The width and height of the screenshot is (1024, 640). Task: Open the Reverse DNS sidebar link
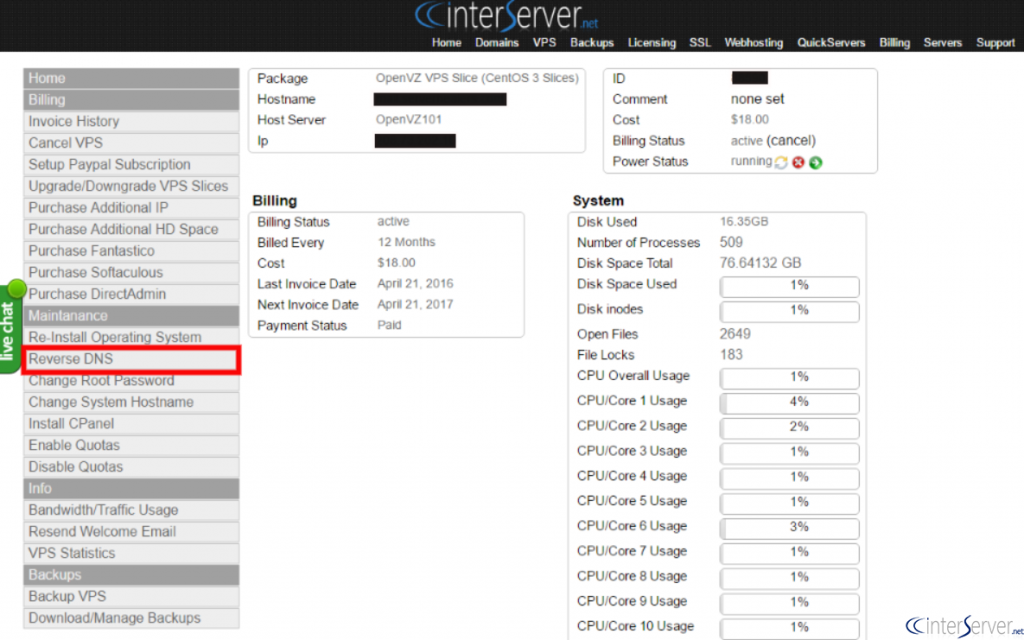coord(131,359)
